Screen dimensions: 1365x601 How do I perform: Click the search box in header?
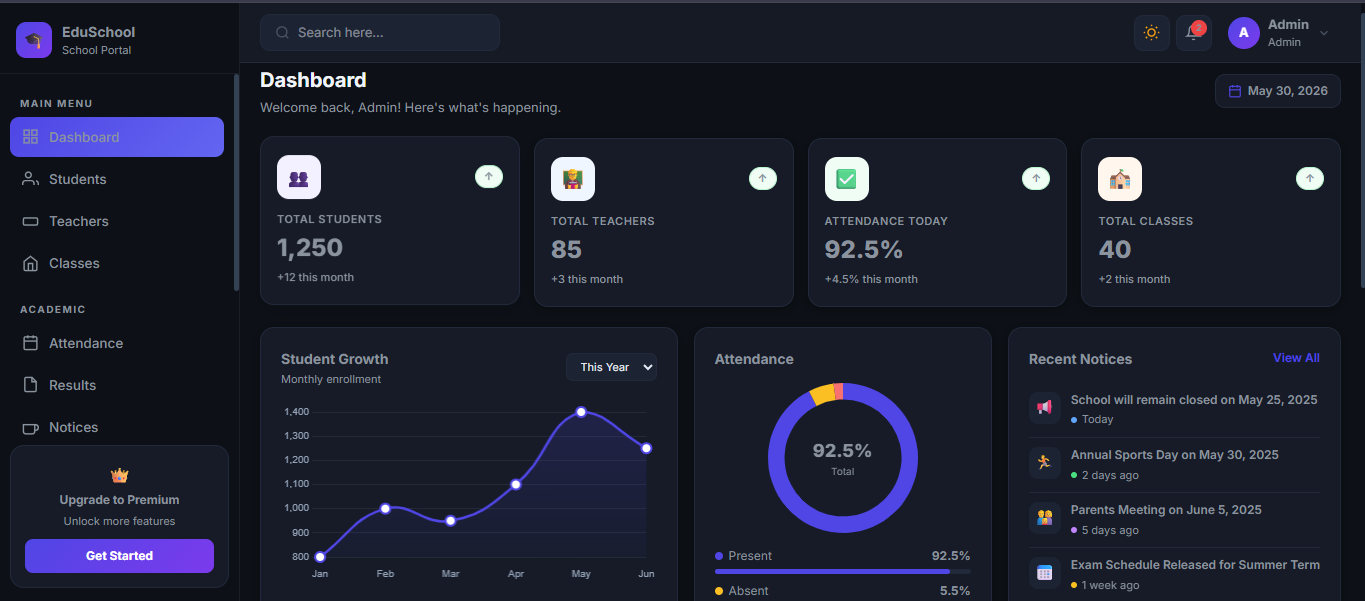pos(380,32)
